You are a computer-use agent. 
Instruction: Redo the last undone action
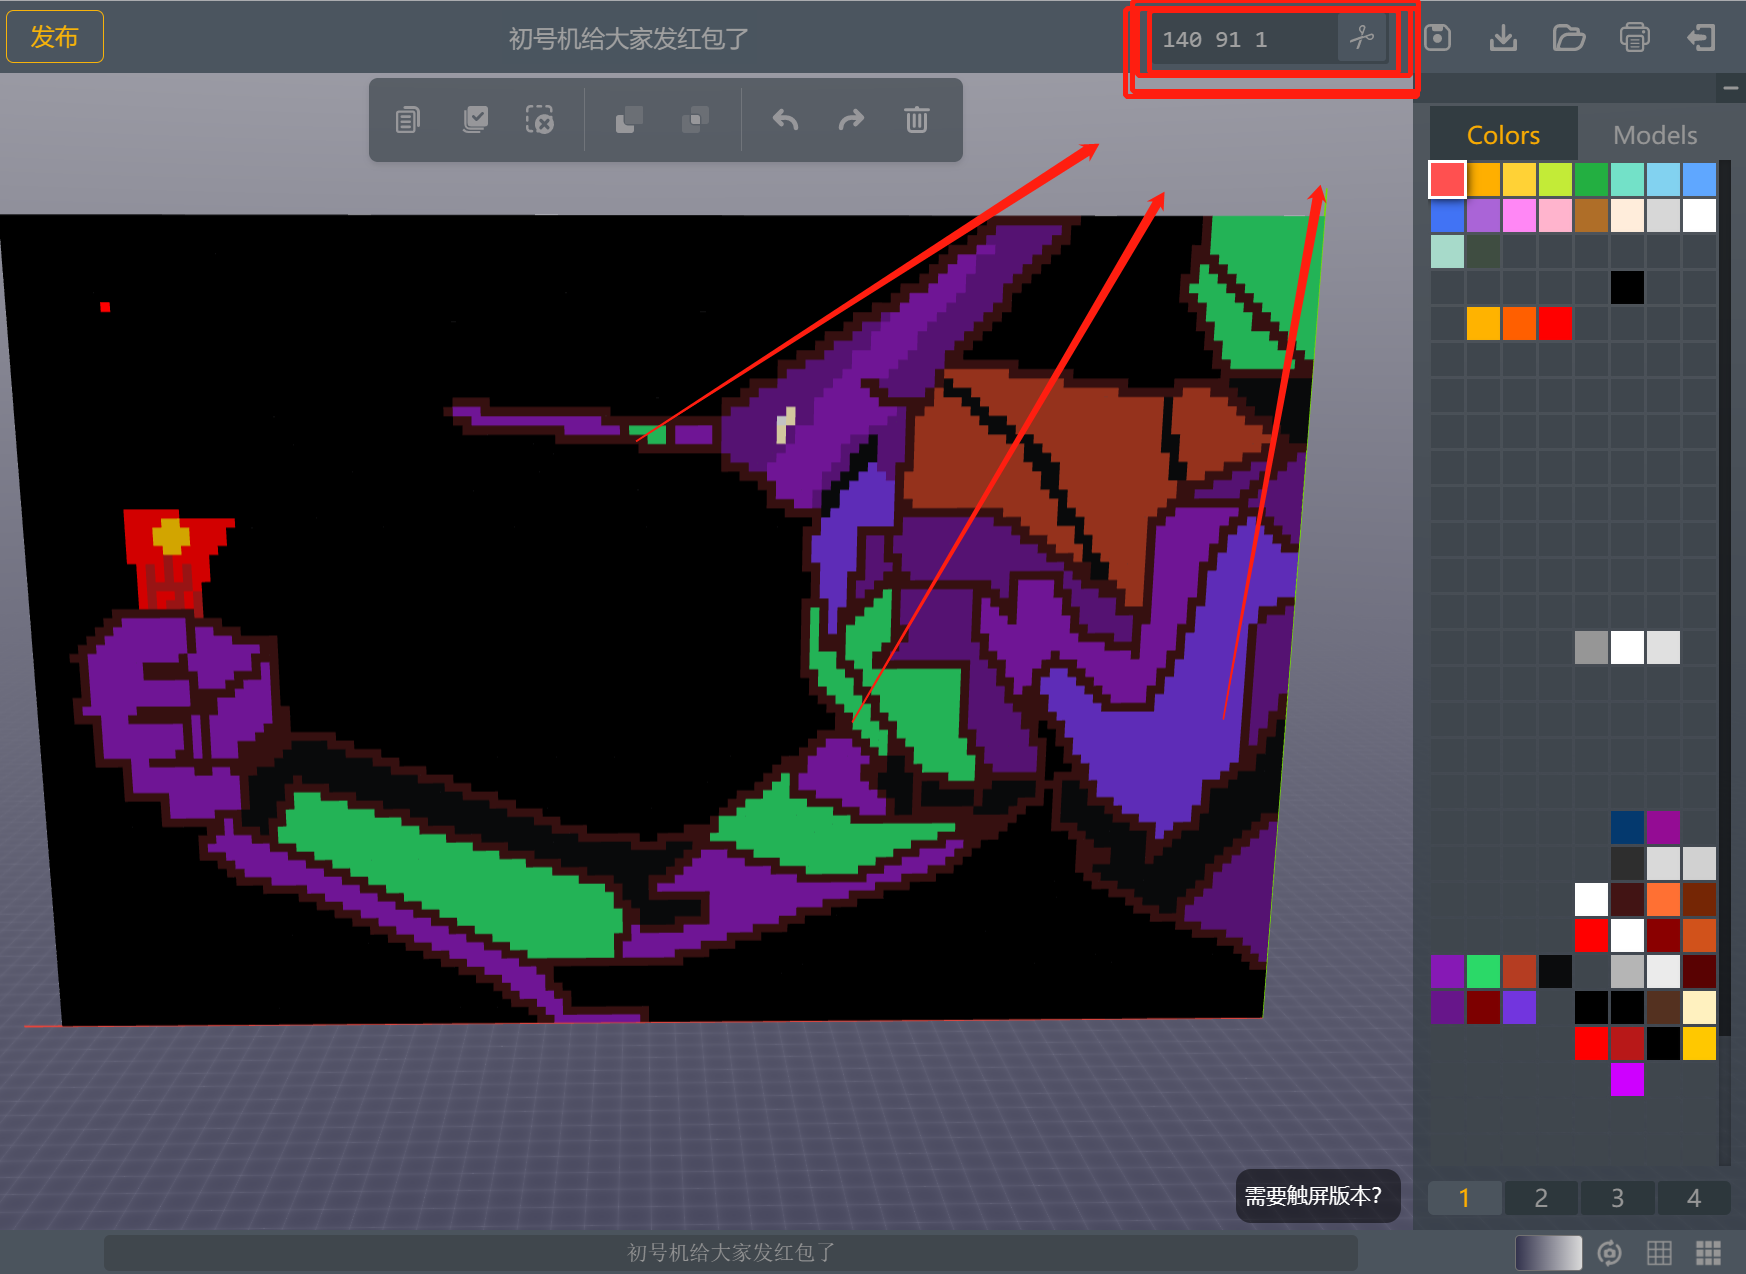point(851,120)
